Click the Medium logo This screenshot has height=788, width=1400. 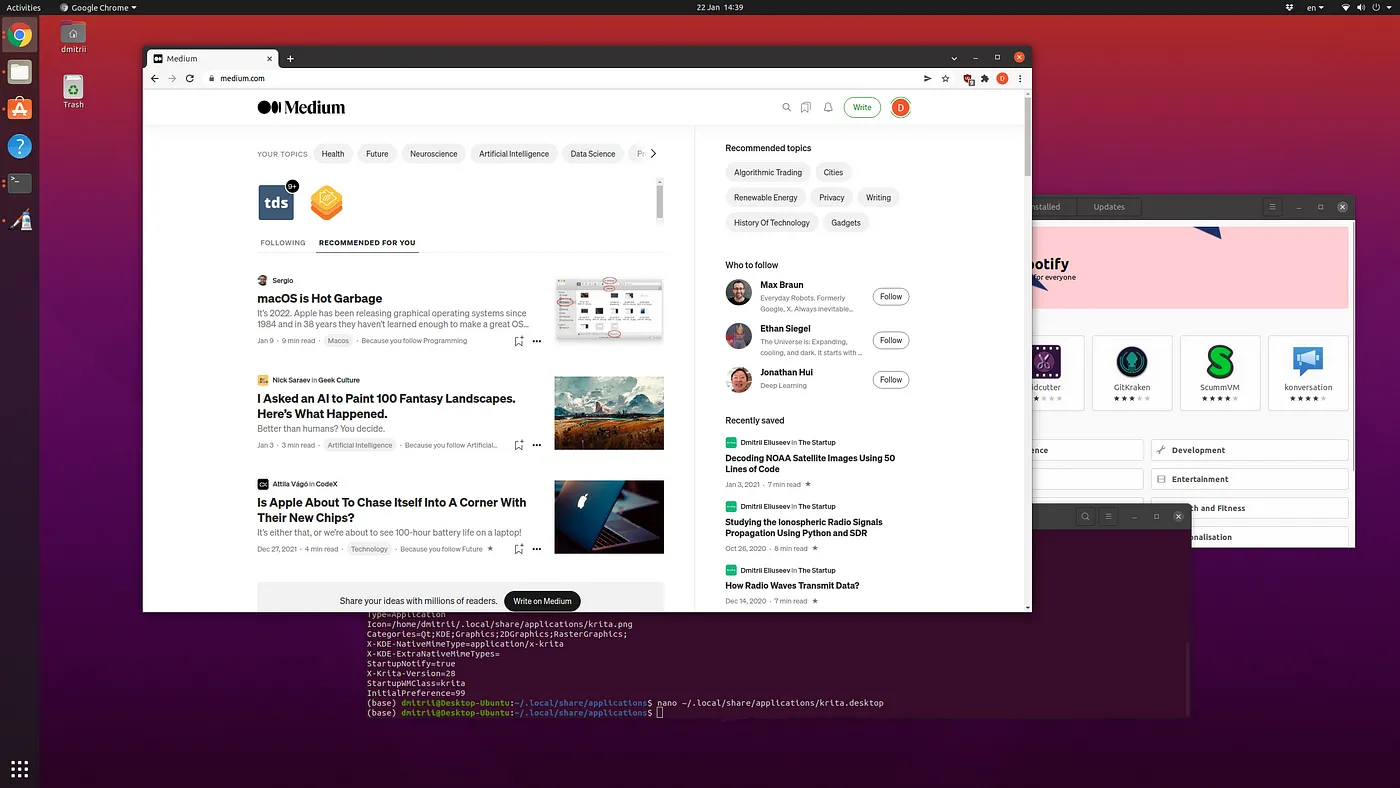(301, 107)
